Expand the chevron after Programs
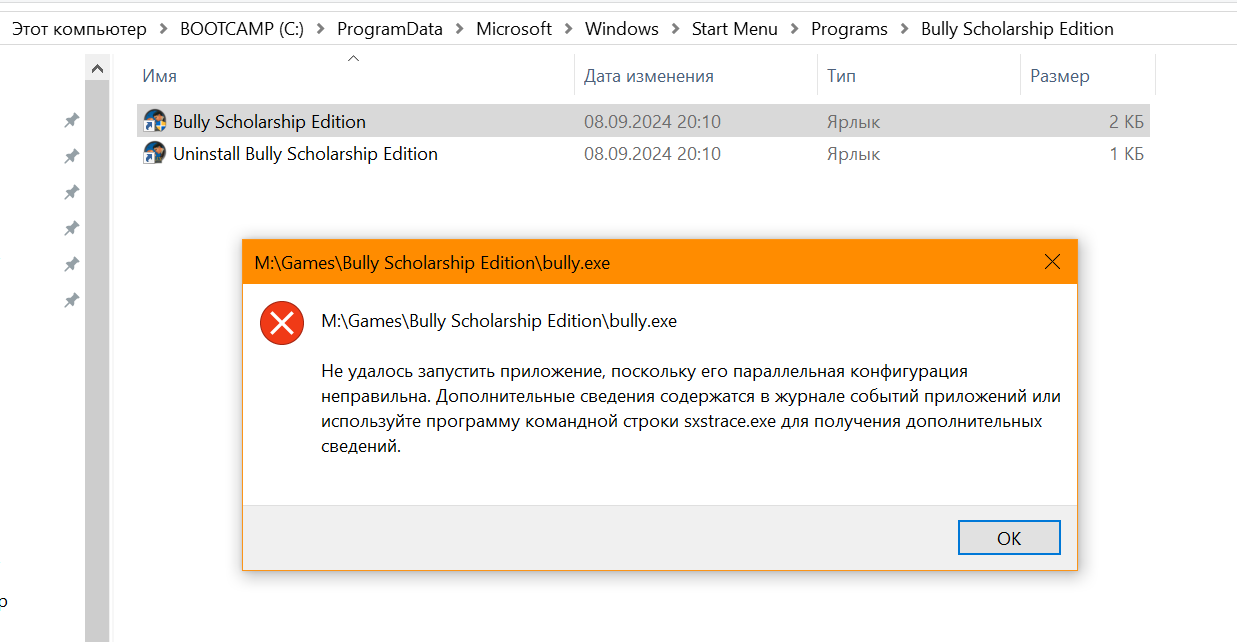1237x642 pixels. (905, 29)
